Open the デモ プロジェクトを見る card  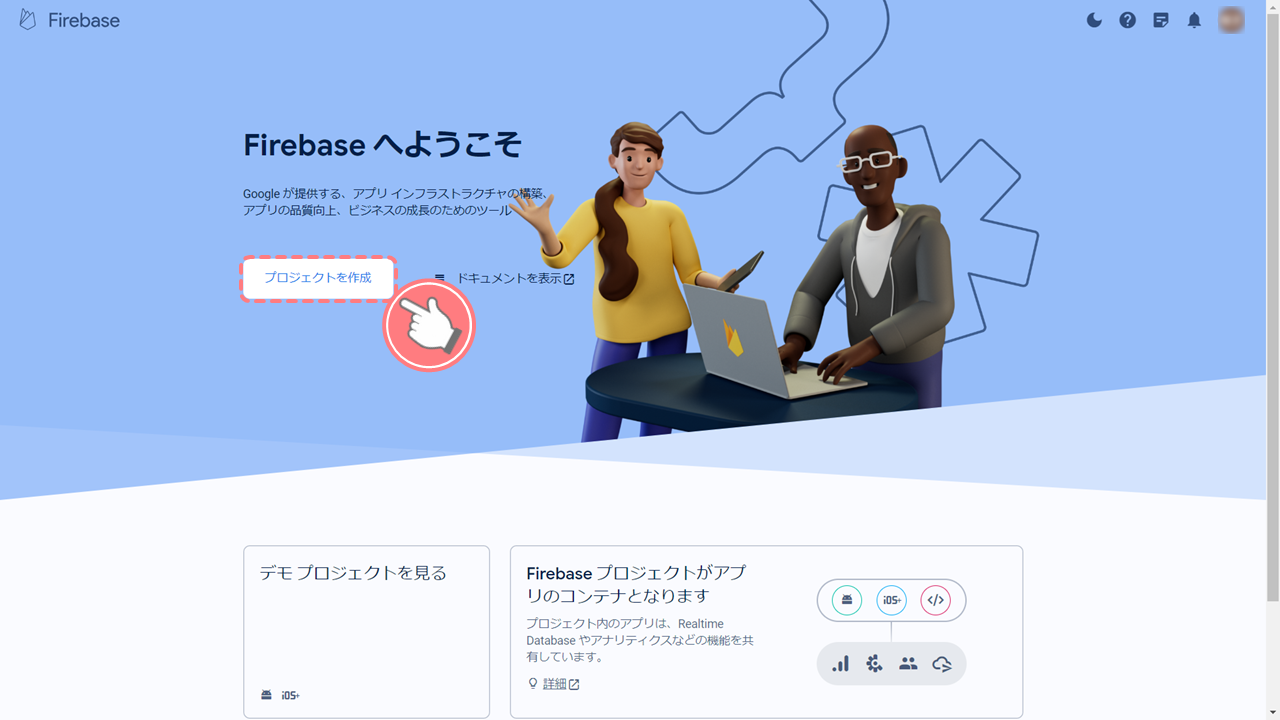tap(366, 631)
